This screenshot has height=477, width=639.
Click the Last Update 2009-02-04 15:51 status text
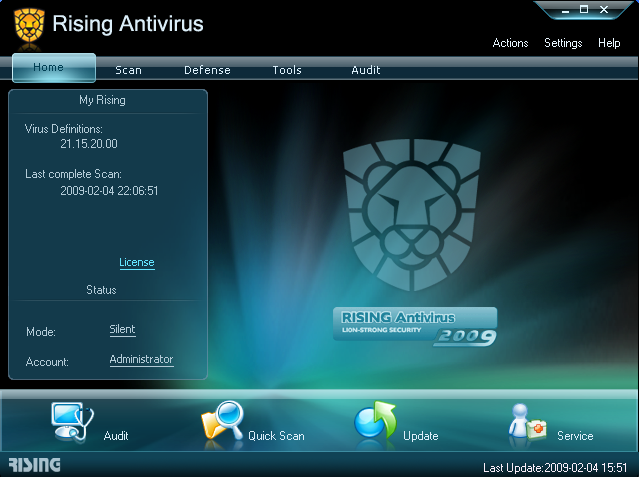[x=555, y=467]
